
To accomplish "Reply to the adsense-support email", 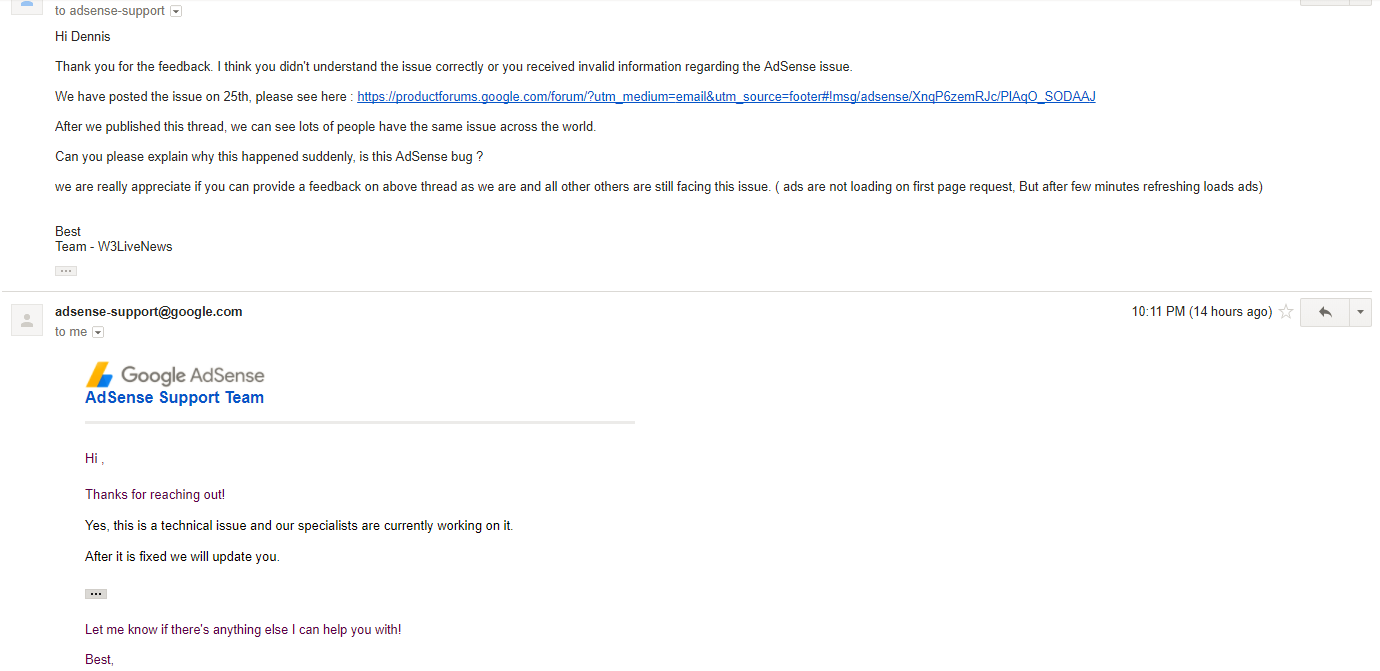I will click(x=1325, y=312).
